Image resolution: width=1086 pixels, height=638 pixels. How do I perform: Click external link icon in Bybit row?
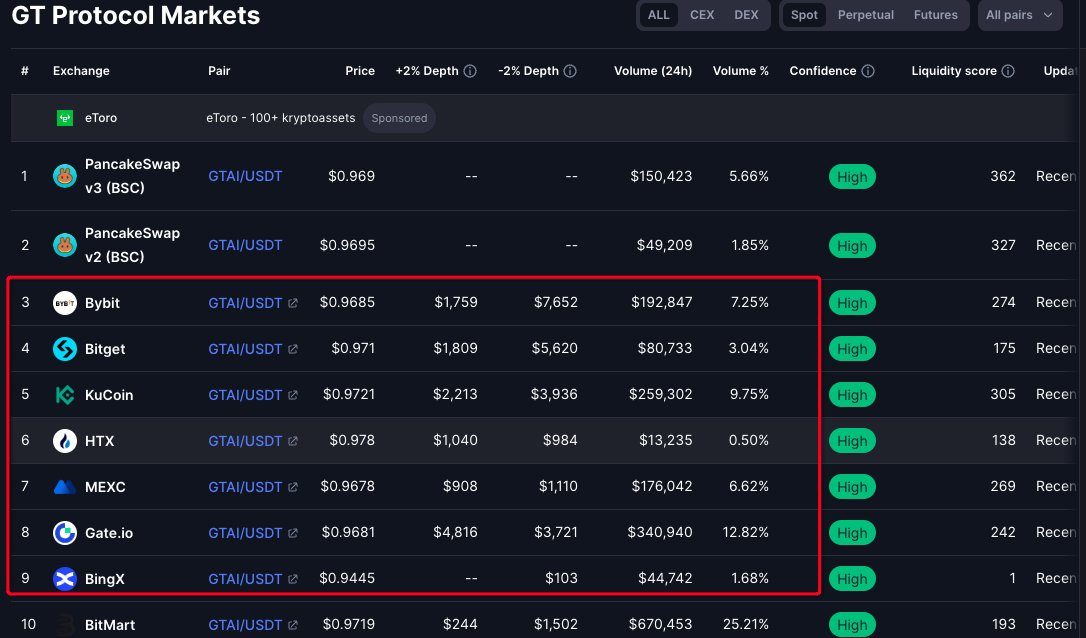point(293,303)
